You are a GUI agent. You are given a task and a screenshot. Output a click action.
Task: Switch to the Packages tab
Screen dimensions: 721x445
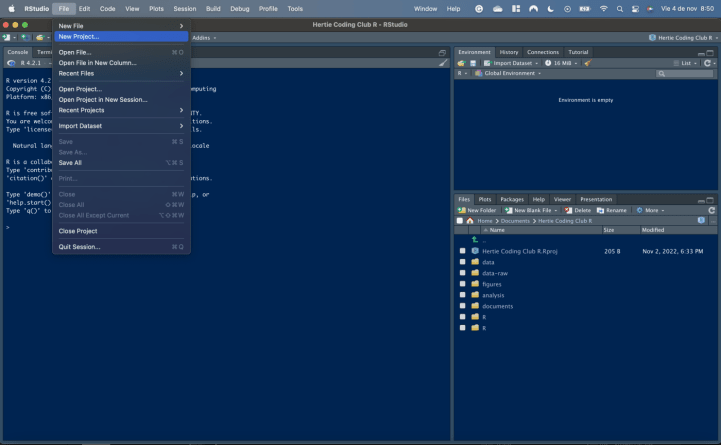[x=512, y=200]
